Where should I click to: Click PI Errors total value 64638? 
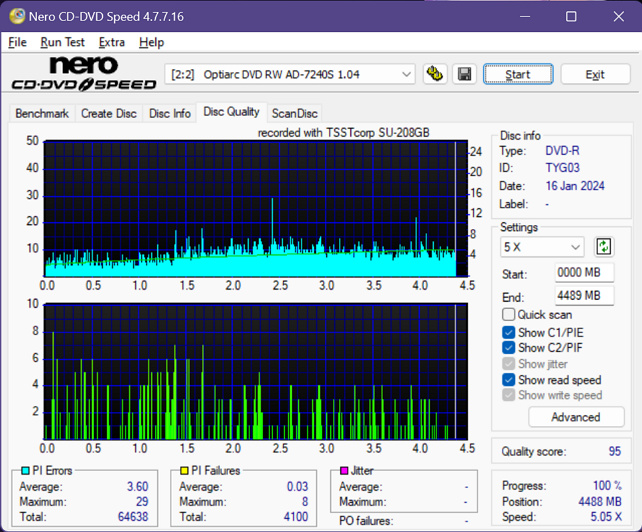click(133, 517)
